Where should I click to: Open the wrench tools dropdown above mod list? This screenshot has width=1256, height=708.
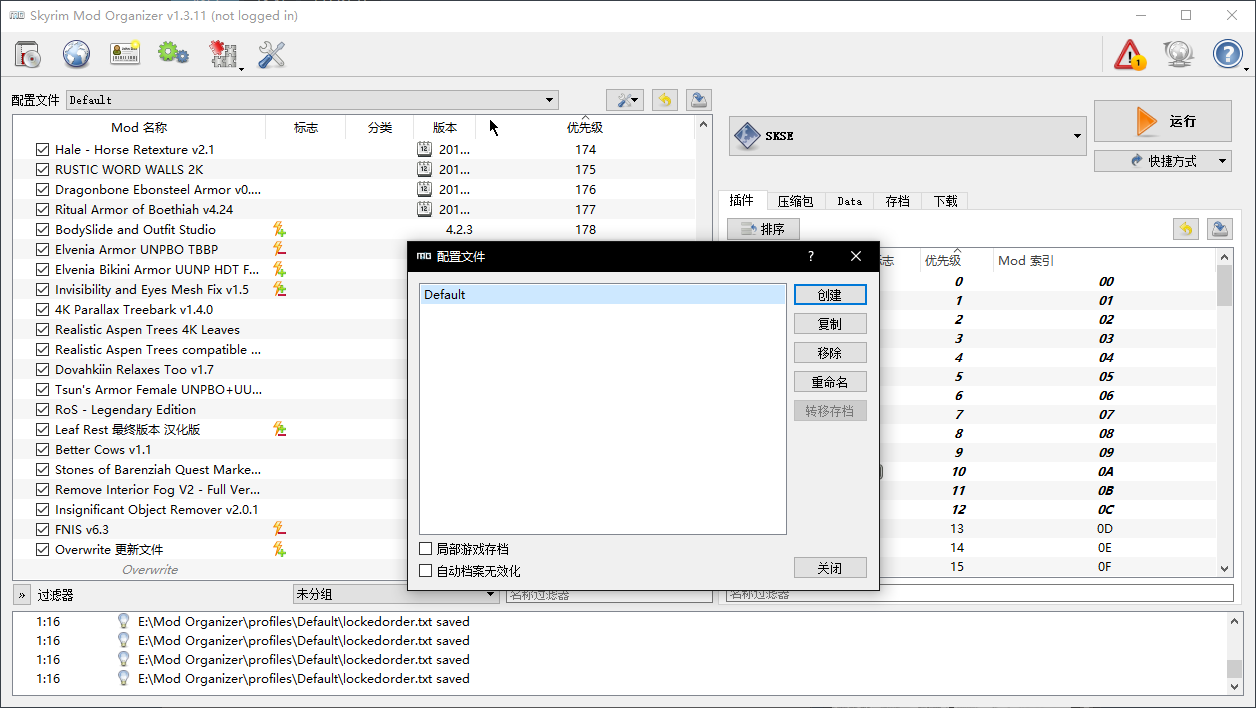626,100
